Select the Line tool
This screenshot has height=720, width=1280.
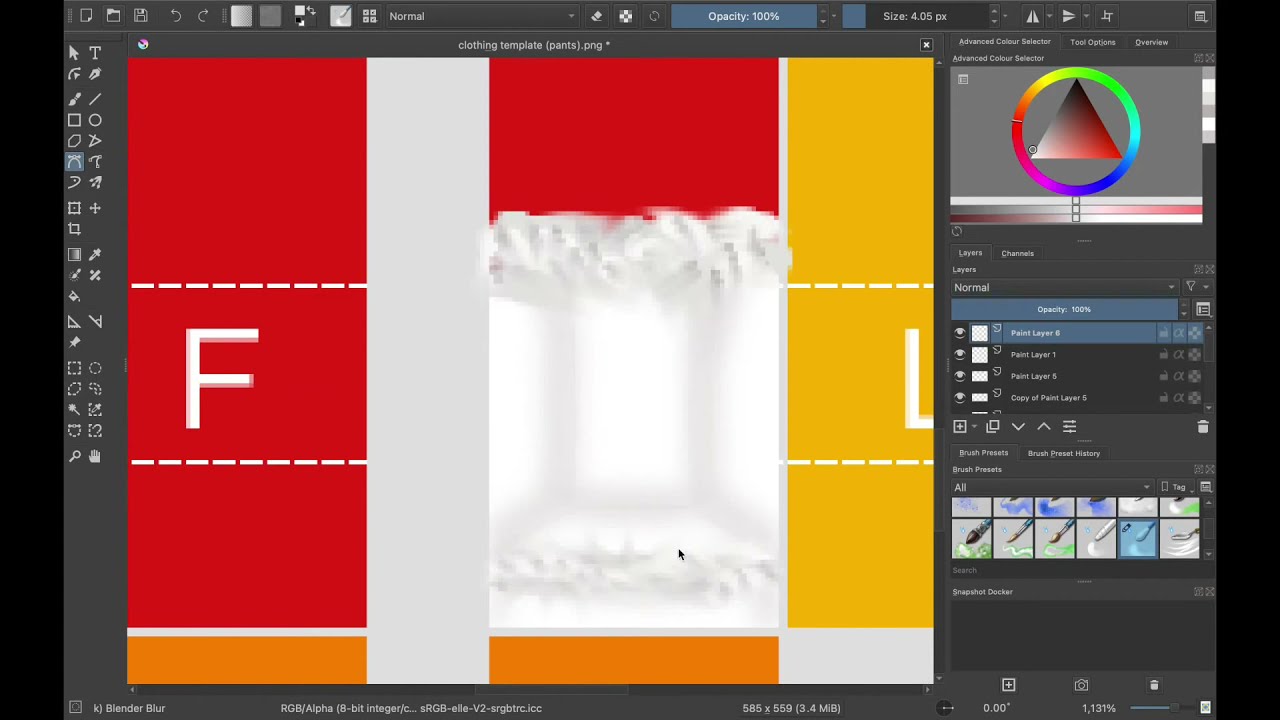(x=95, y=99)
